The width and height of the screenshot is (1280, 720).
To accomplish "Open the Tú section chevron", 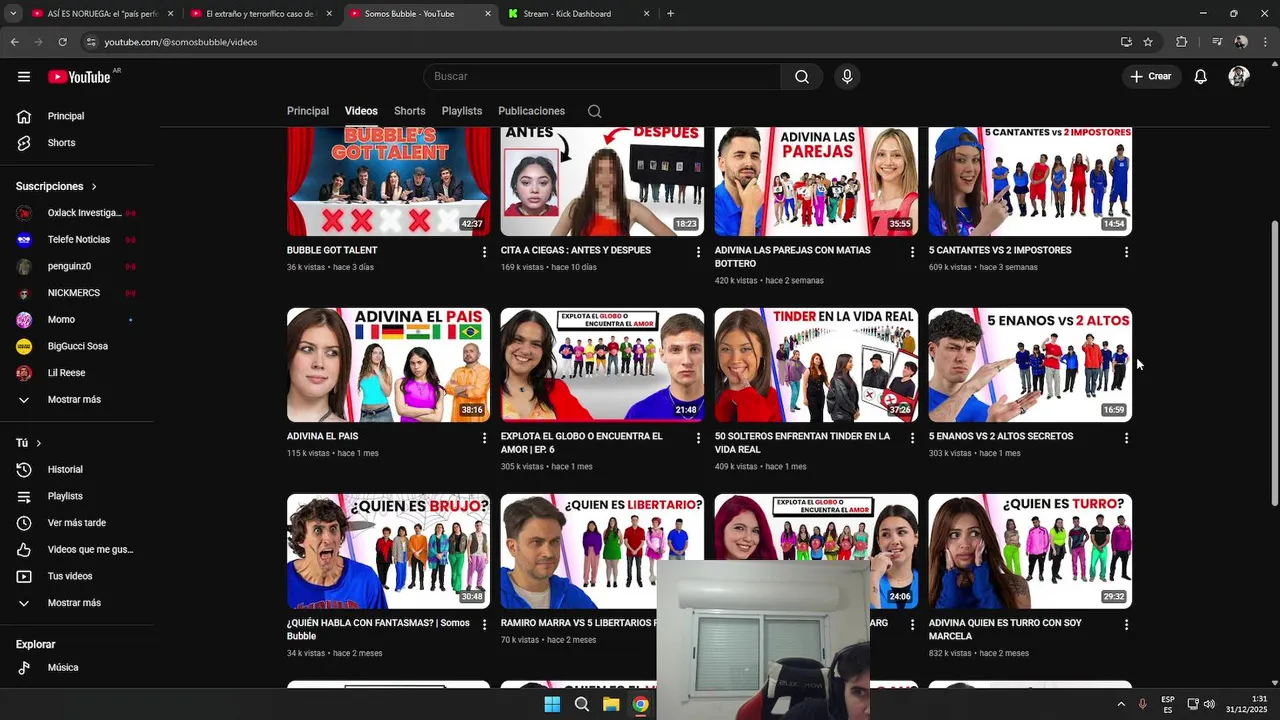I will tap(39, 443).
